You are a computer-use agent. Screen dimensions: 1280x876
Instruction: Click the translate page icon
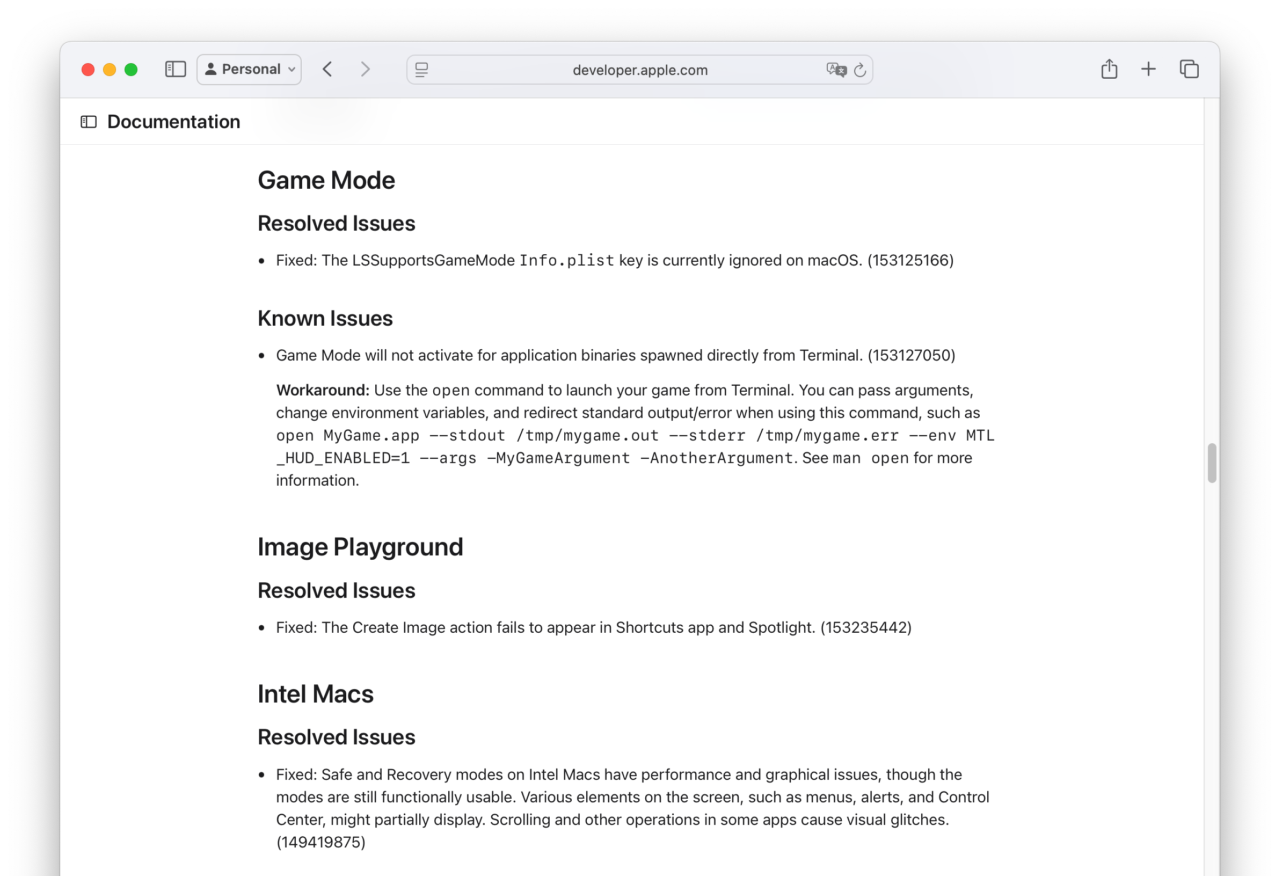(835, 70)
